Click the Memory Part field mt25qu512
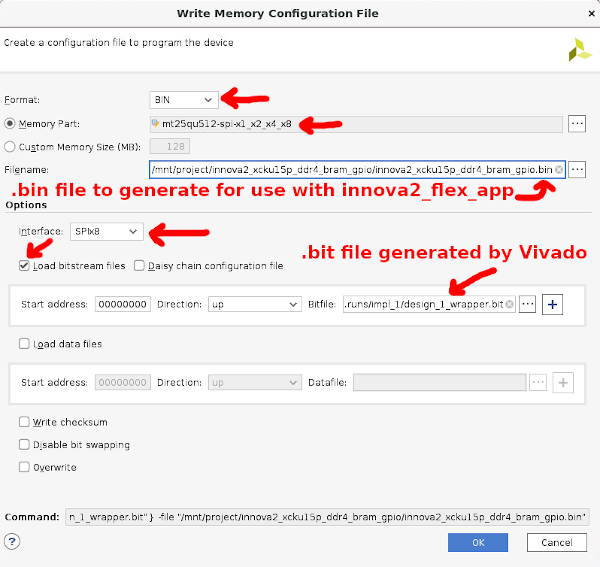The height and width of the screenshot is (567, 600). tap(356, 124)
